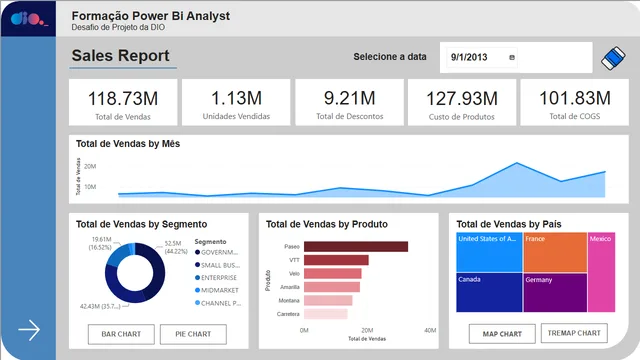This screenshot has height=360, width=640.
Task: Select the Velo bar
Action: (333, 273)
